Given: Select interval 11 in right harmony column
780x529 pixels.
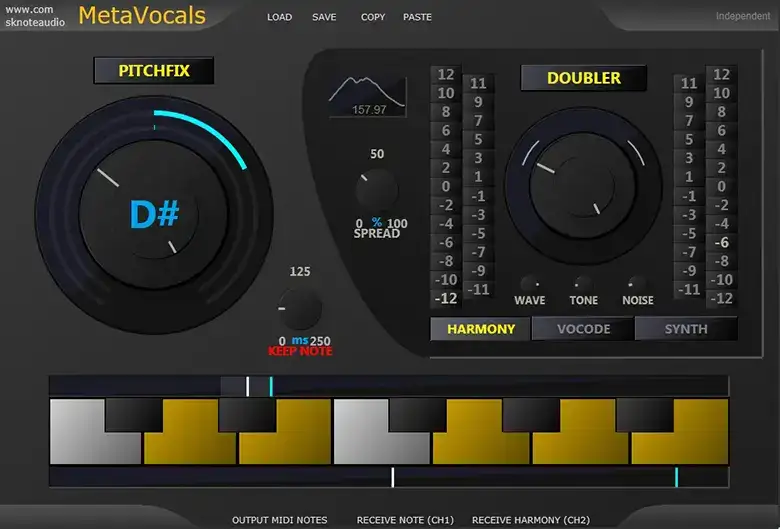Looking at the screenshot, I should (x=689, y=83).
